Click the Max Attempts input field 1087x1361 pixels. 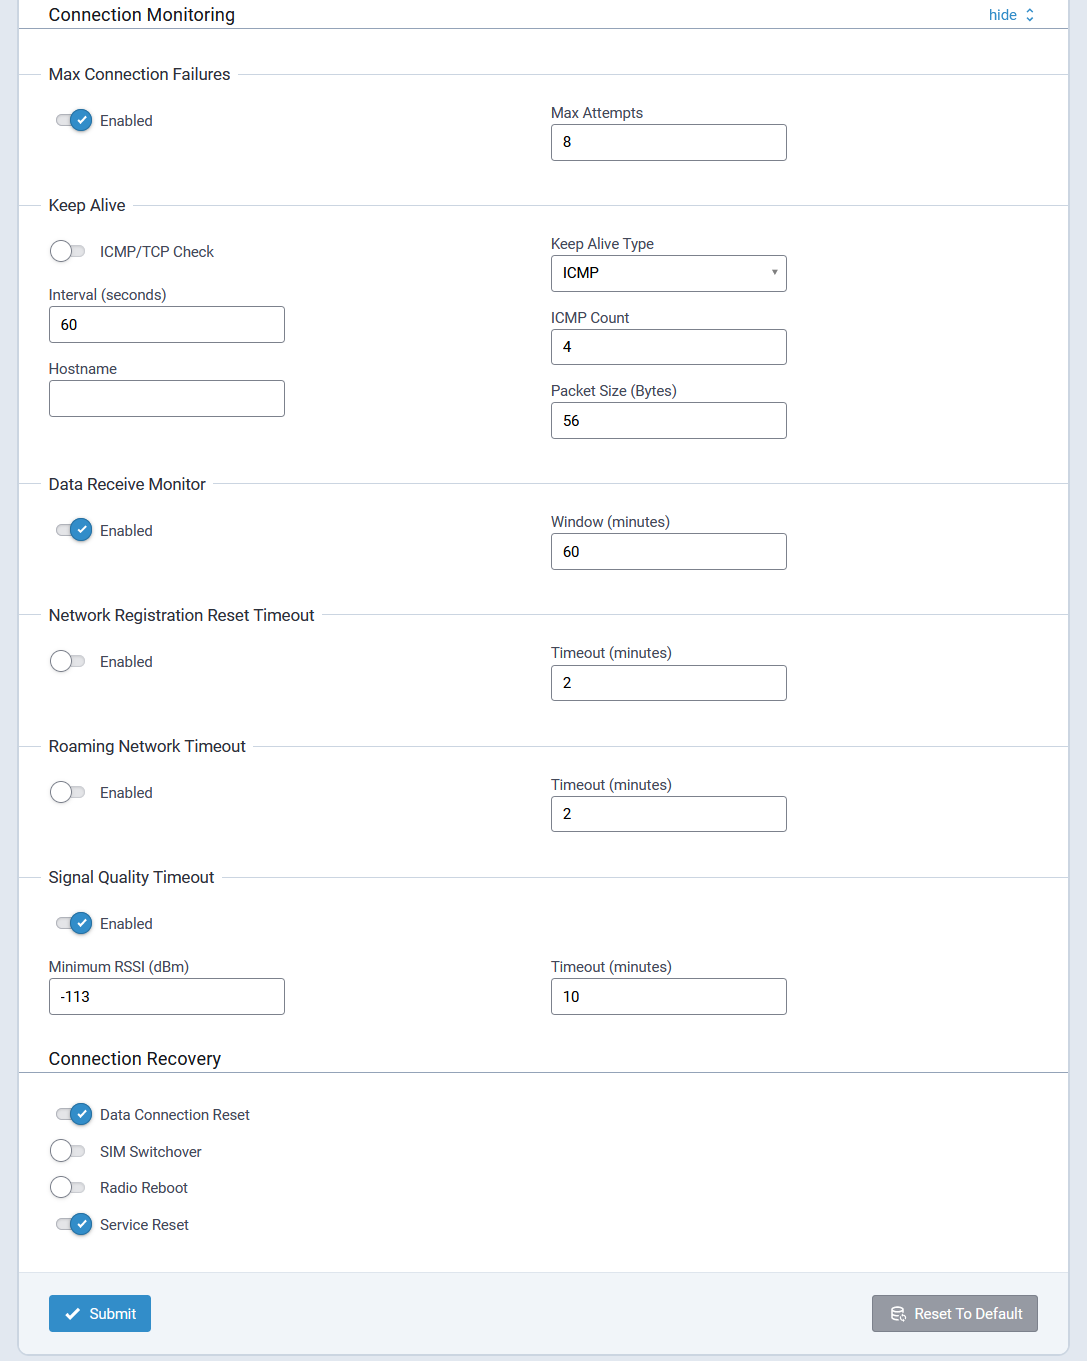[x=668, y=142]
